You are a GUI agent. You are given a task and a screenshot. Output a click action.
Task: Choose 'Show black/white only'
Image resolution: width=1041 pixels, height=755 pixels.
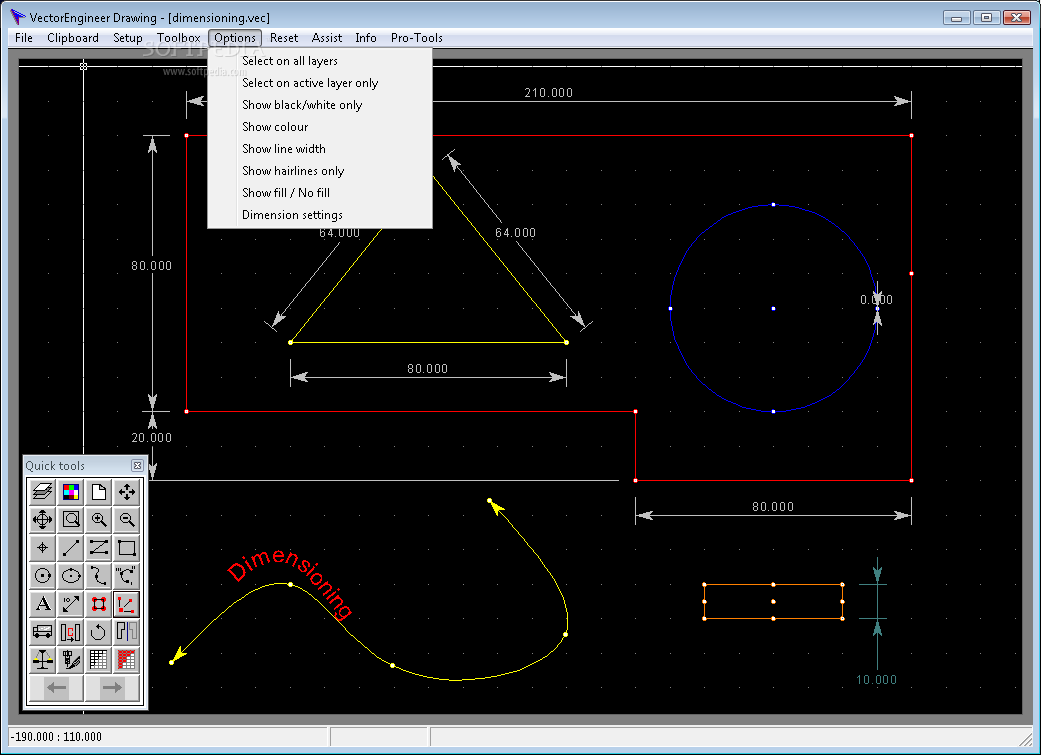point(320,105)
